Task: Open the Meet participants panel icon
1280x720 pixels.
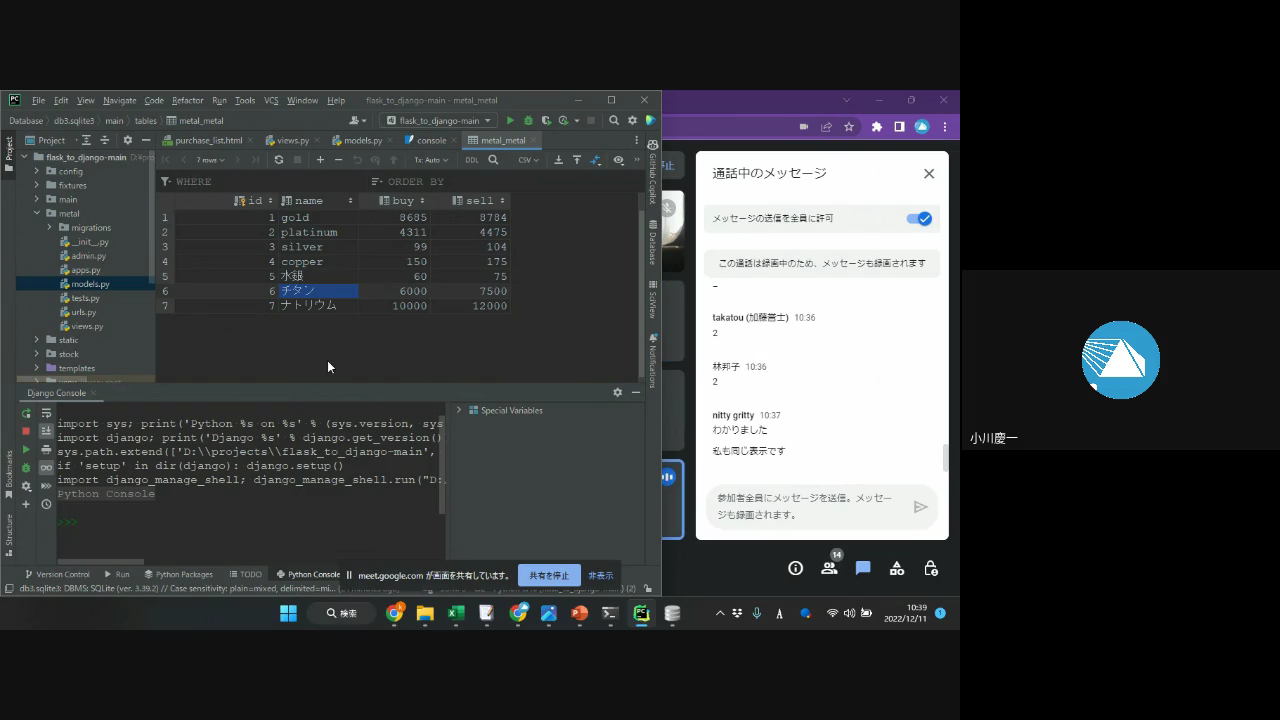Action: coord(829,568)
